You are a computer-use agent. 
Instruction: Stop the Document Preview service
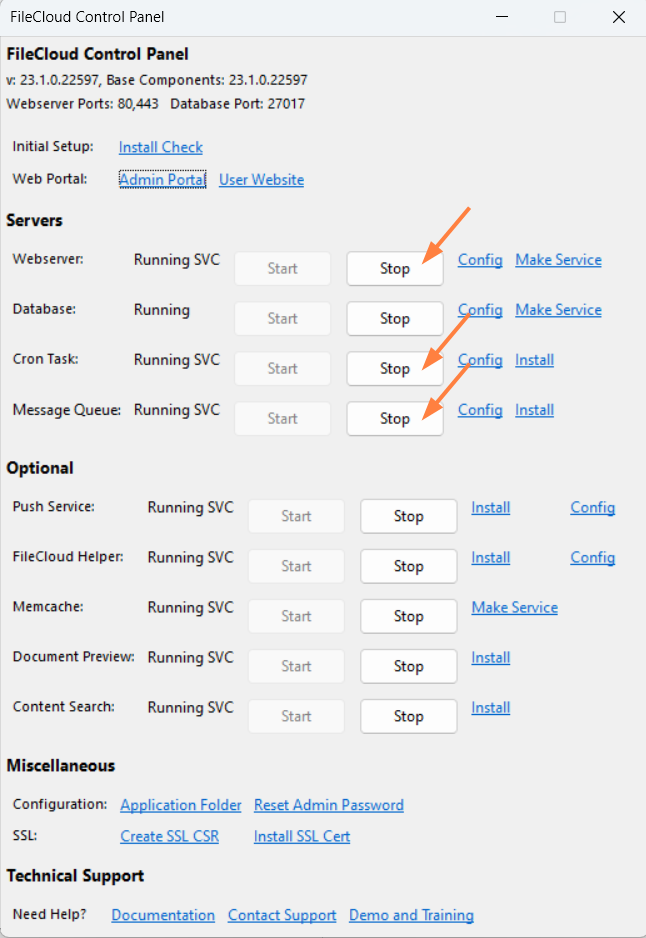(408, 666)
